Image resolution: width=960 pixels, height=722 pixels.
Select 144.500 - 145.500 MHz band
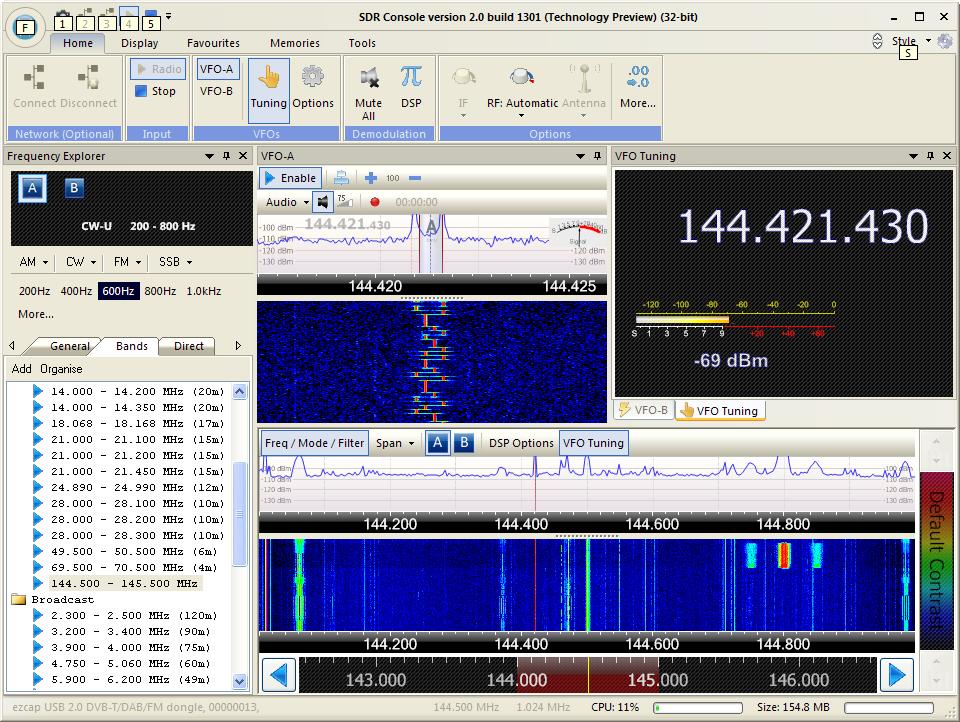tap(124, 584)
